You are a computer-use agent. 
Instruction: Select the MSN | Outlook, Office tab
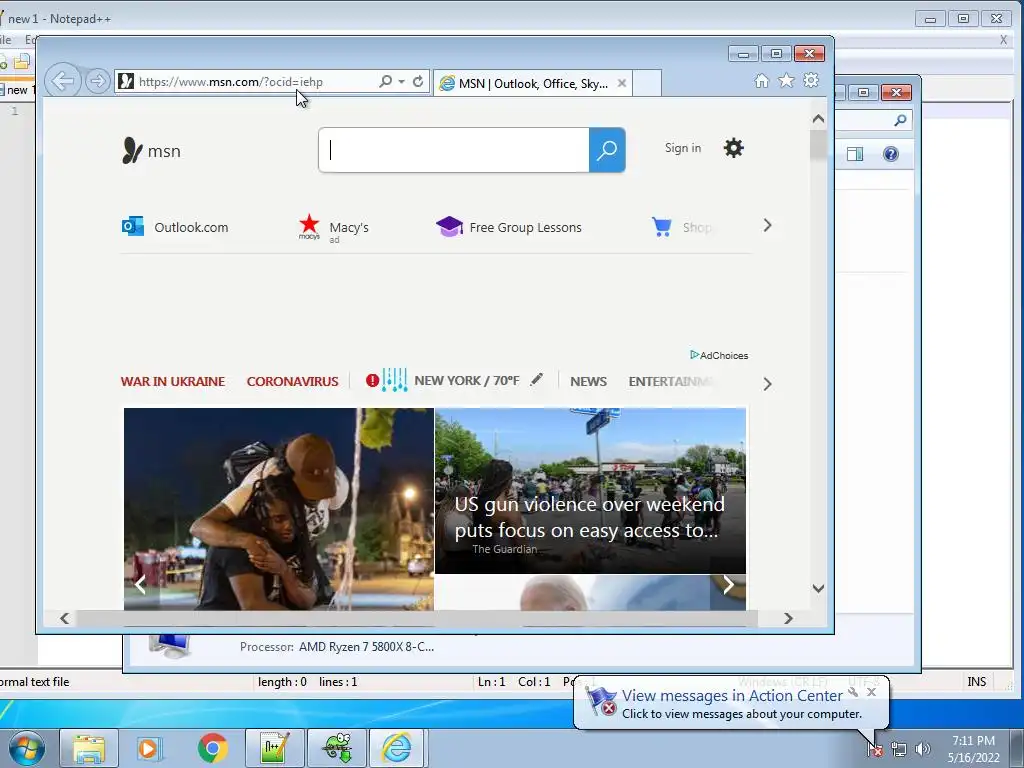click(532, 84)
